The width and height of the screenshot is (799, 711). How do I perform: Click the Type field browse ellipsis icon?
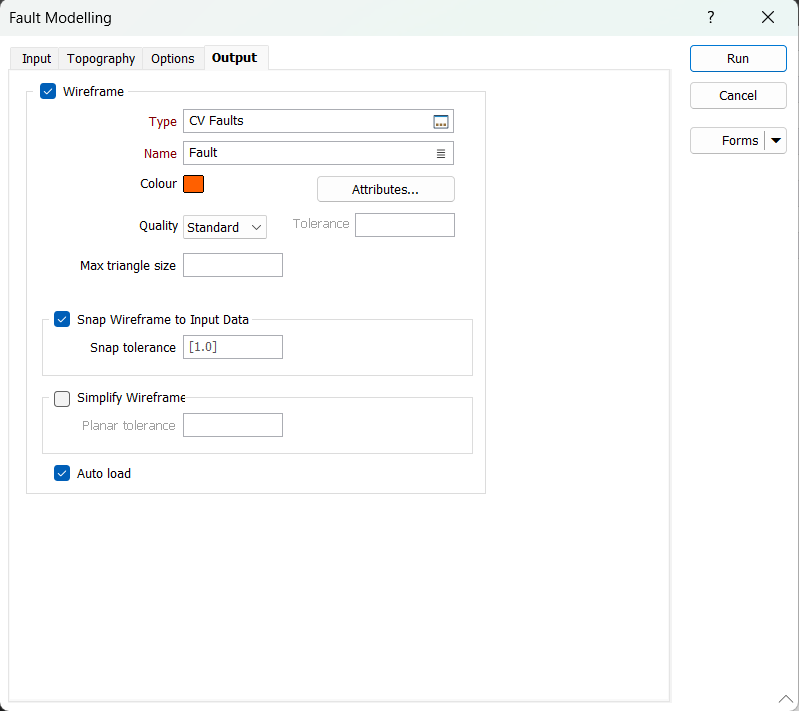(441, 122)
